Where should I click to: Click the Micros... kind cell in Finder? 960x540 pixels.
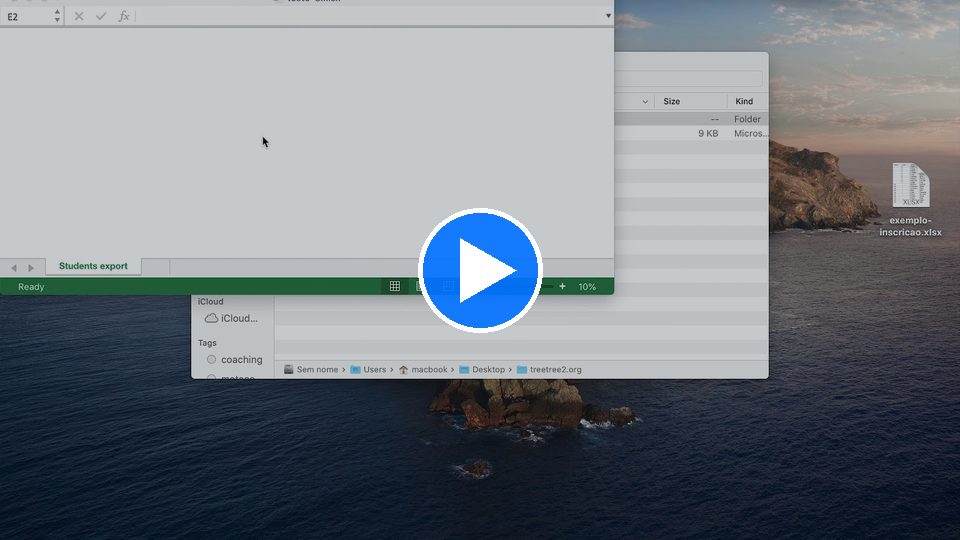click(750, 133)
